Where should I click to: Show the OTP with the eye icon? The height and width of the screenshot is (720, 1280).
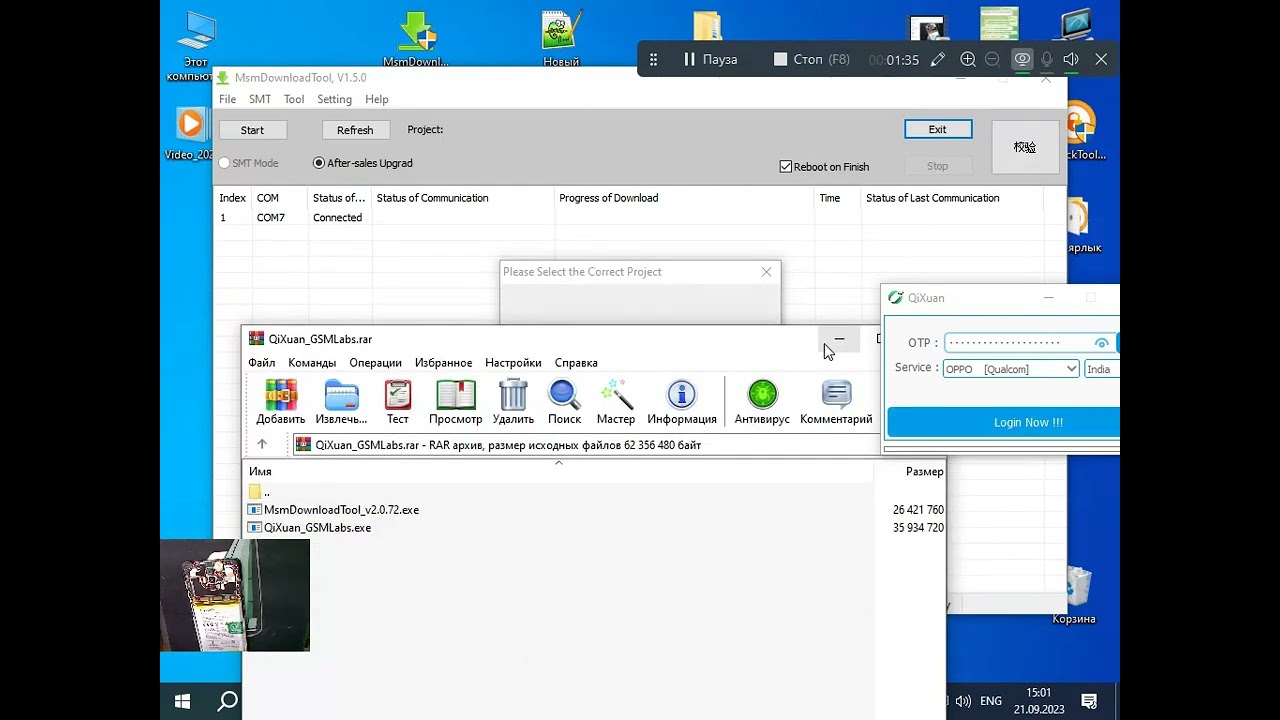coord(1101,343)
